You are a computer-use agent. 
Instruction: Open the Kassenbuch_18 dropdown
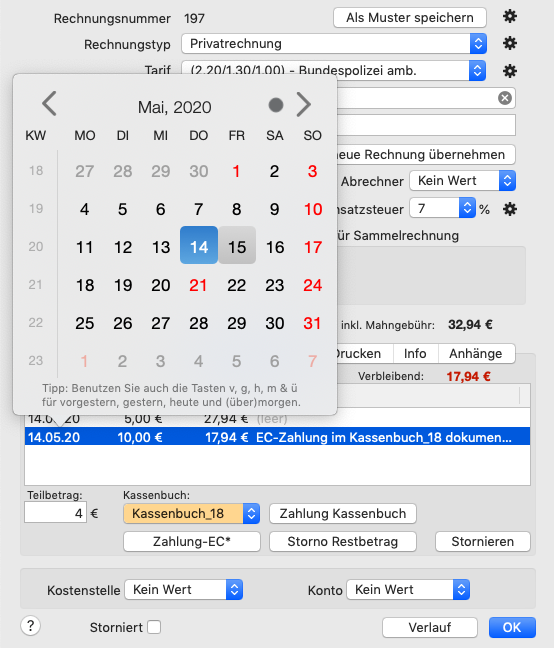pyautogui.click(x=191, y=514)
